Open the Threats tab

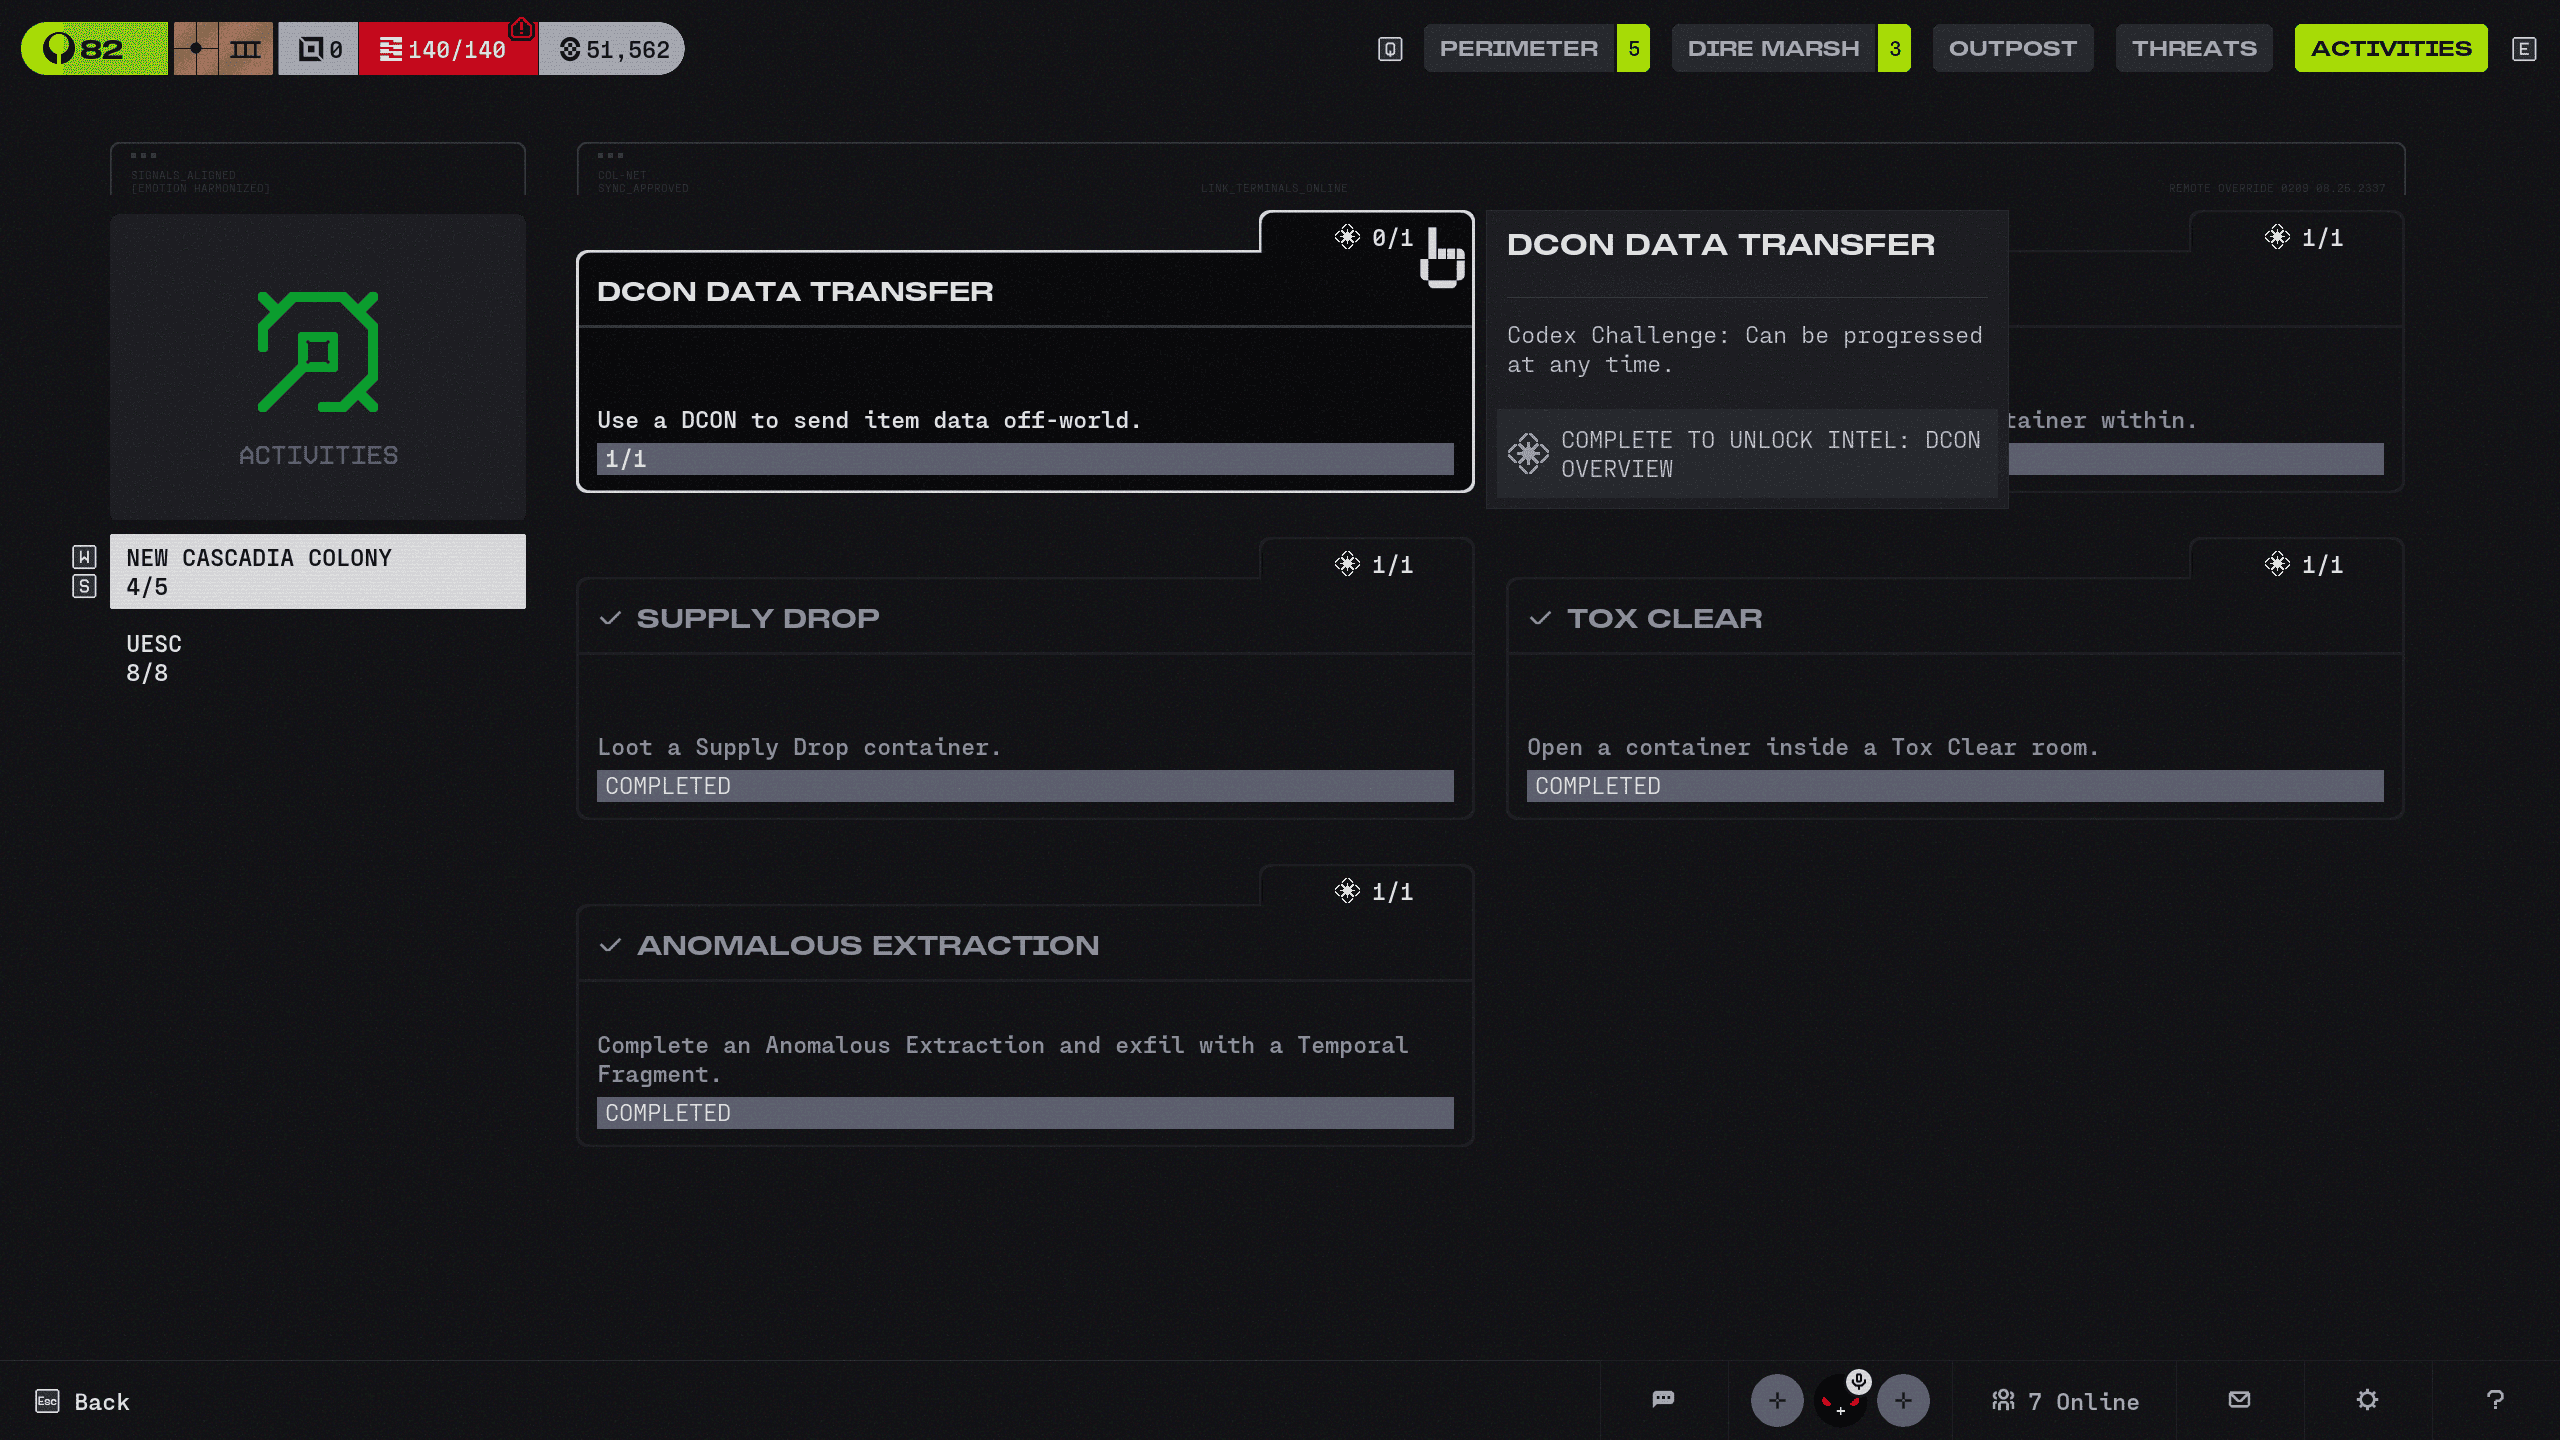coord(2193,49)
